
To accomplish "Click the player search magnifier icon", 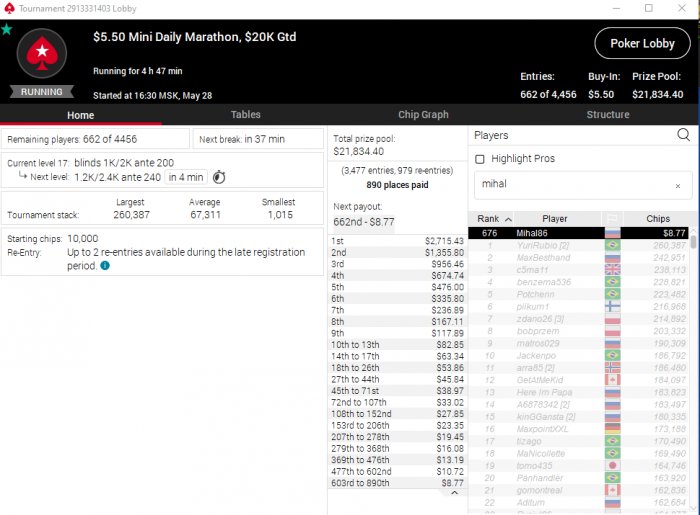I will [683, 134].
